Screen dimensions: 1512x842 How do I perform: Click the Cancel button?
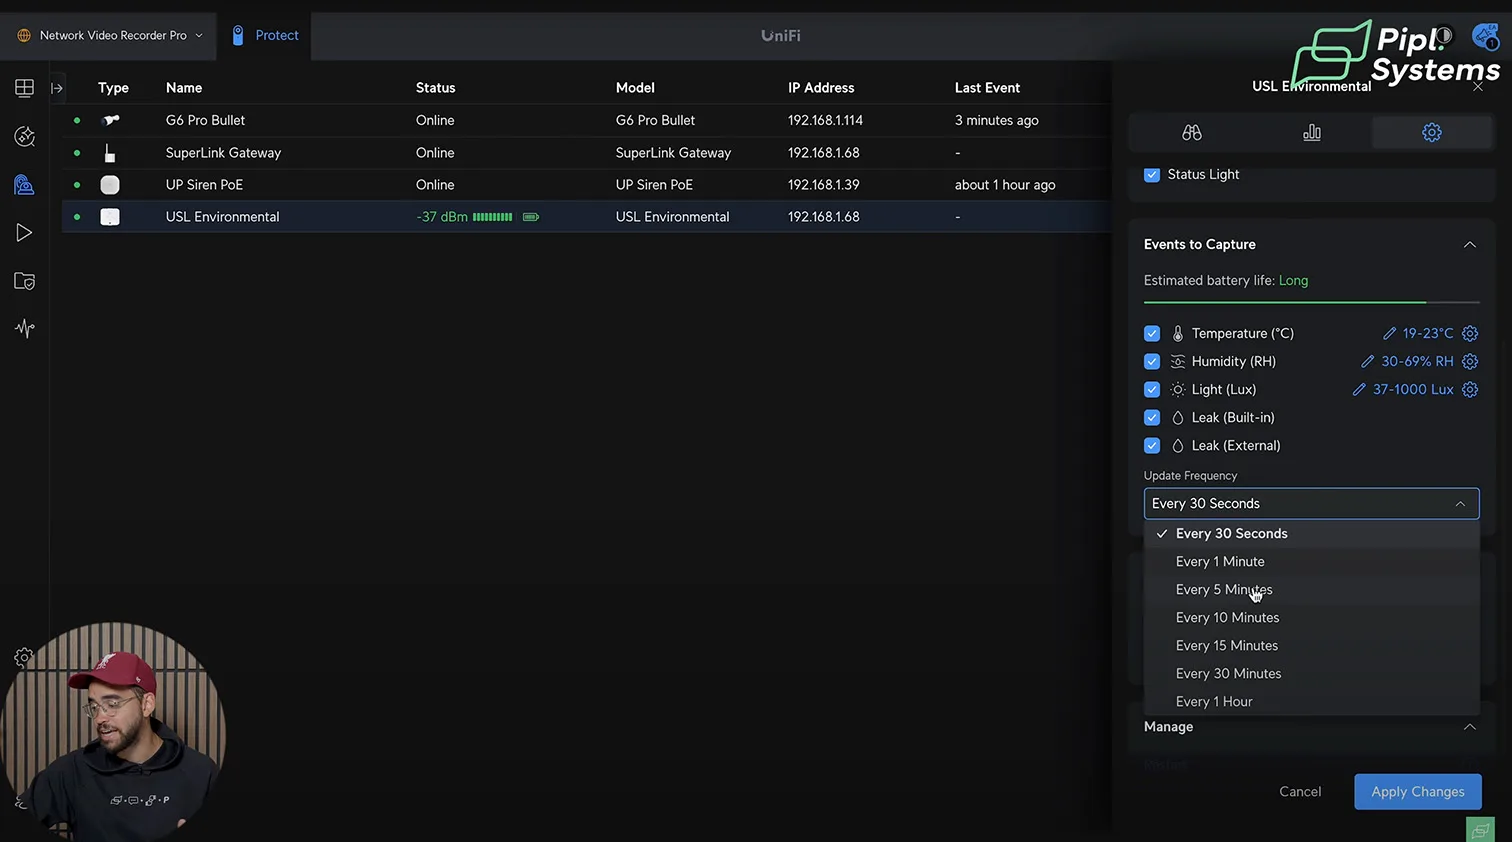tap(1300, 792)
